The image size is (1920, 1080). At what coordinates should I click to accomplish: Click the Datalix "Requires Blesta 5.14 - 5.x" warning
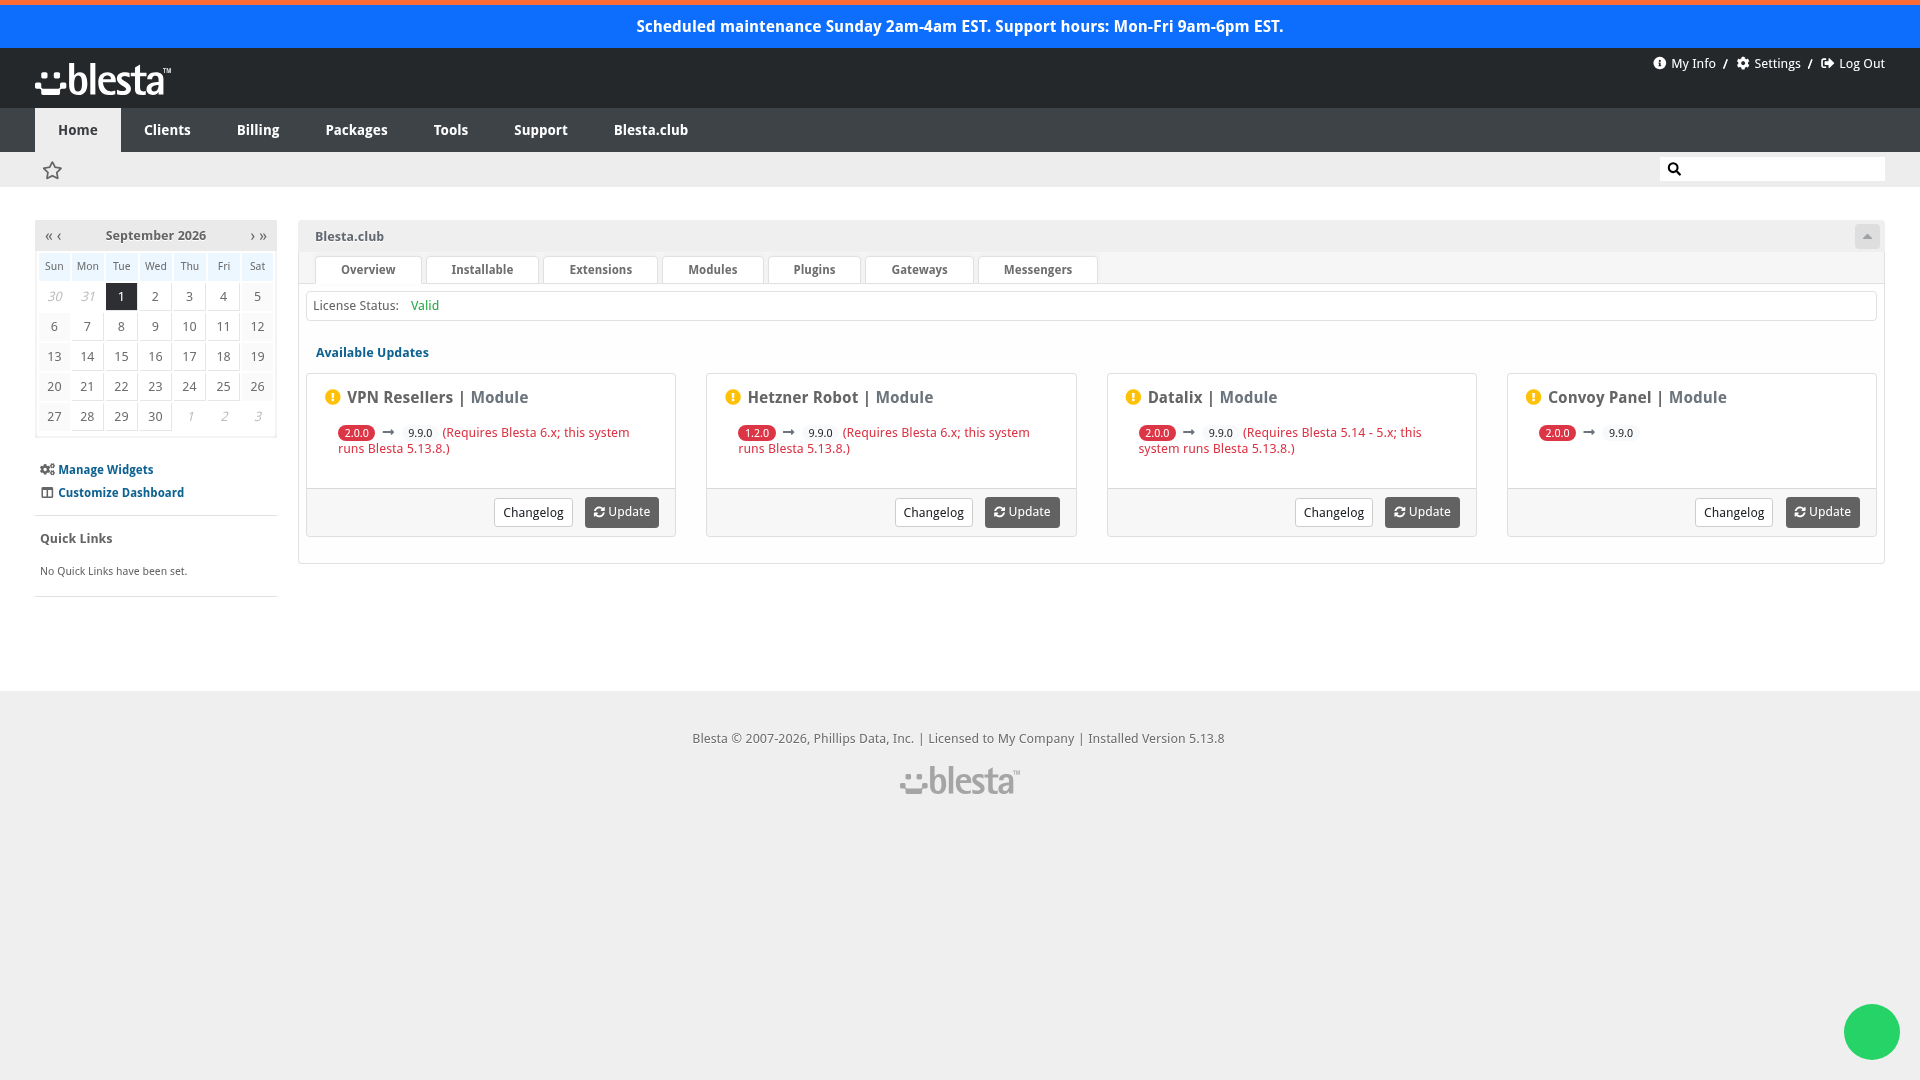1280,441
